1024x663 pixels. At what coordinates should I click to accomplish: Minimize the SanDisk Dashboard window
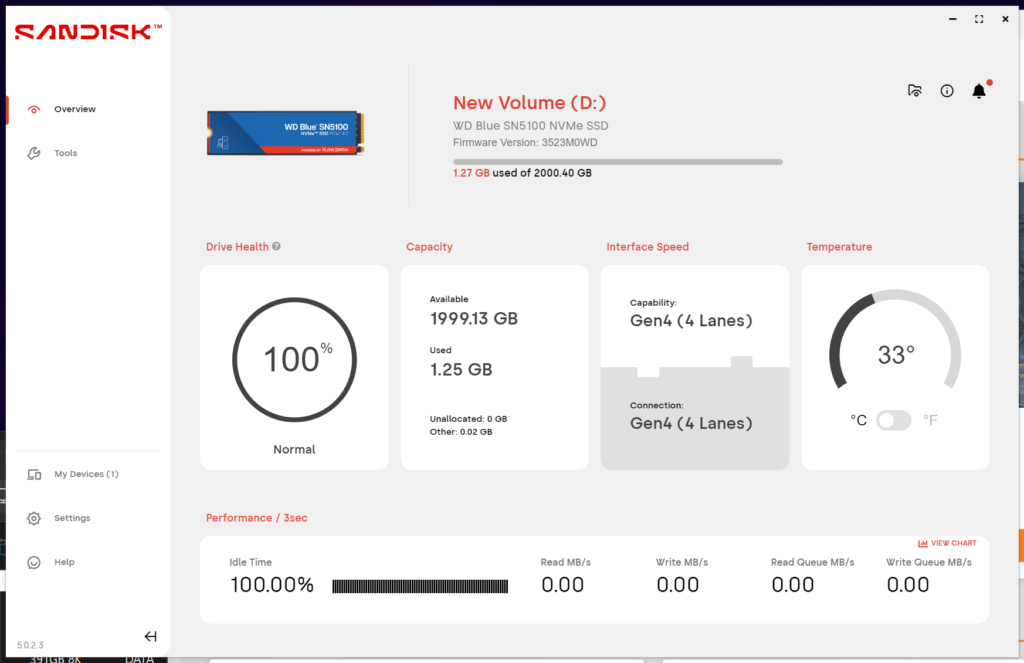coord(953,19)
